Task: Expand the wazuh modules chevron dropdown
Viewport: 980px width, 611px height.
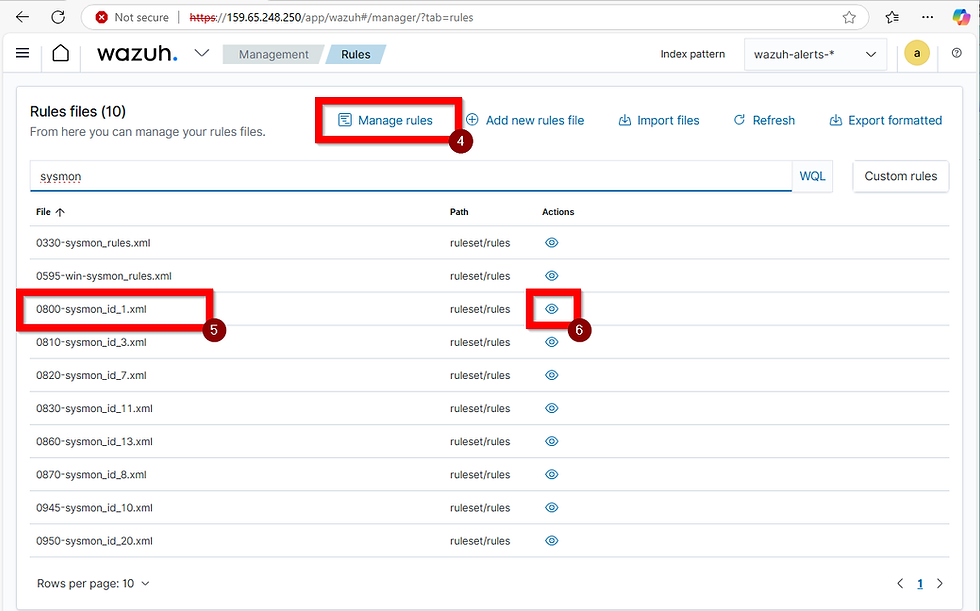Action: 201,53
